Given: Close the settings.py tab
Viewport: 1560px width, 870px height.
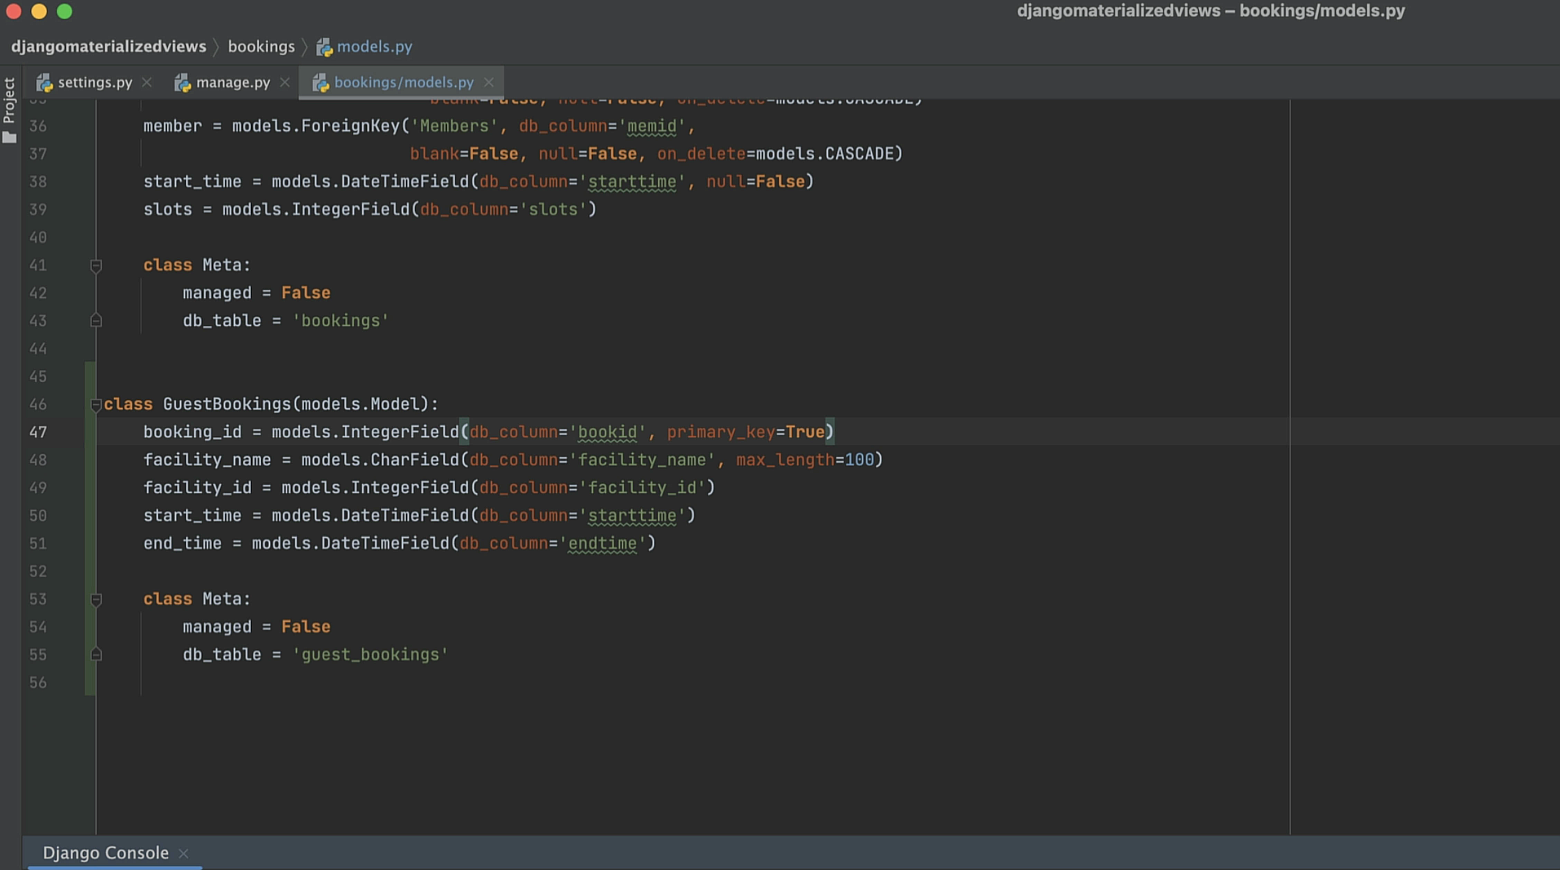Looking at the screenshot, I should click(x=147, y=82).
